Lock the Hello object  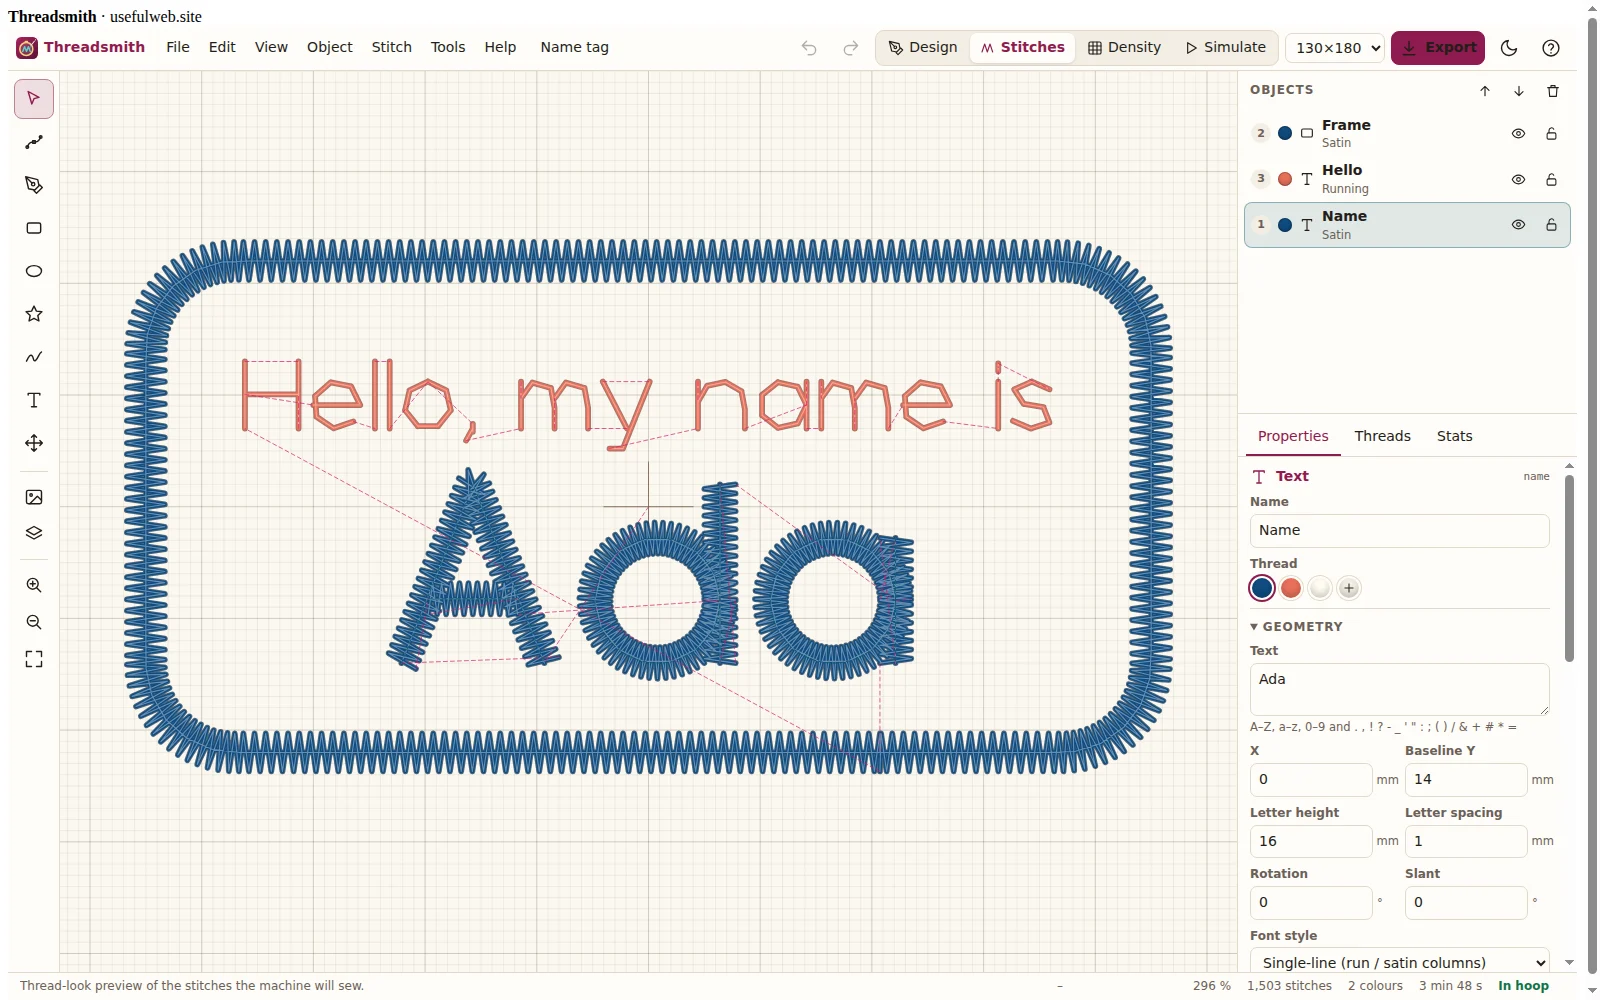tap(1551, 180)
